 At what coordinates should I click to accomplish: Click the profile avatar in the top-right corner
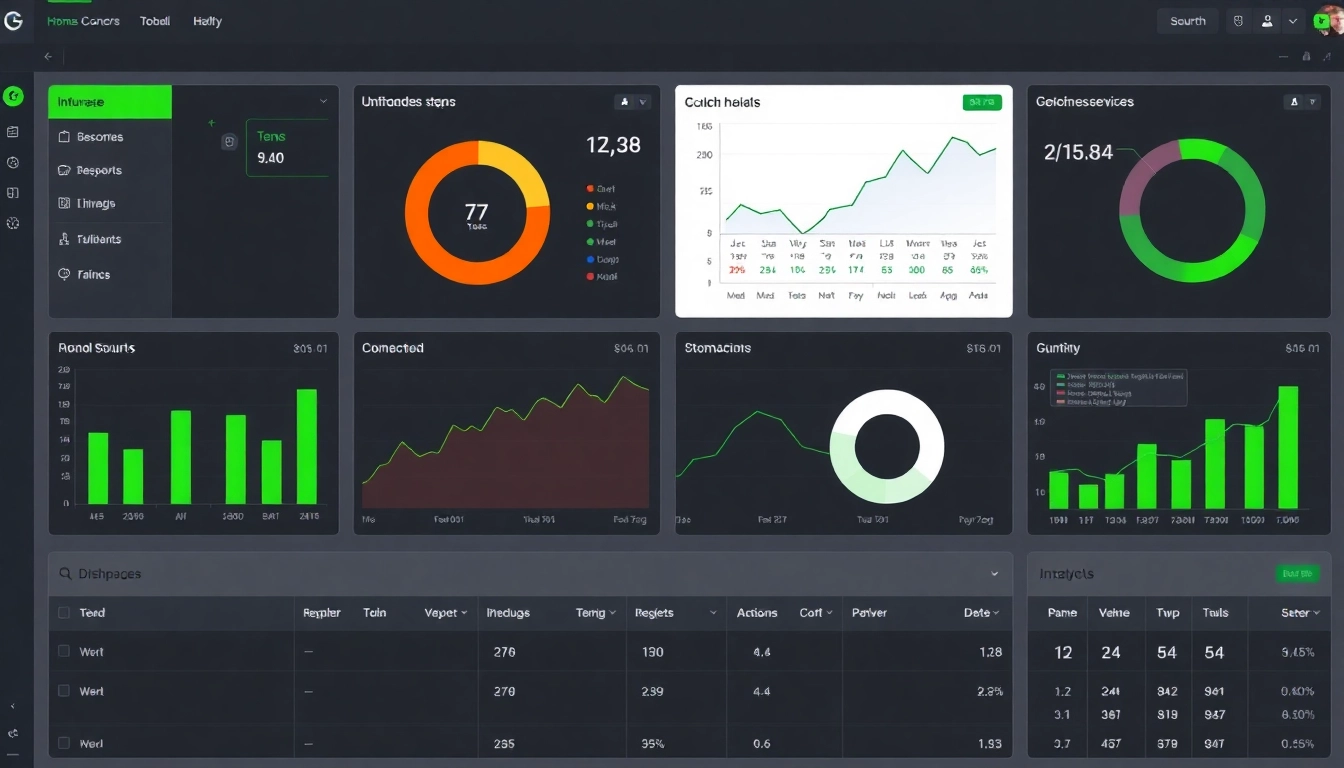(1323, 20)
